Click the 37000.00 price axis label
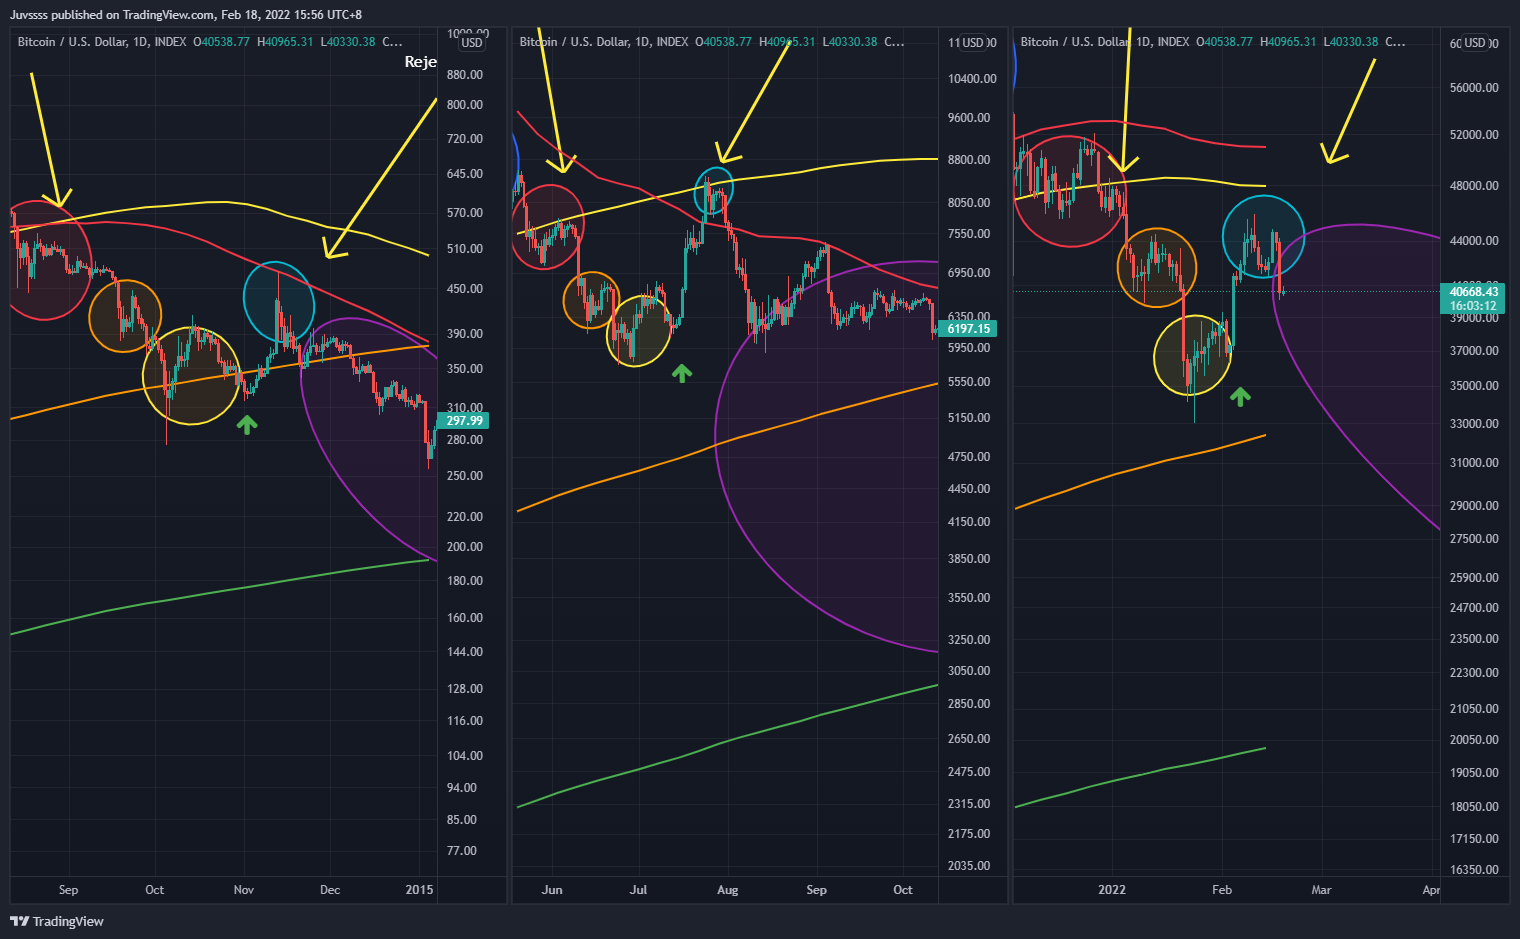The width and height of the screenshot is (1520, 939). click(1474, 351)
